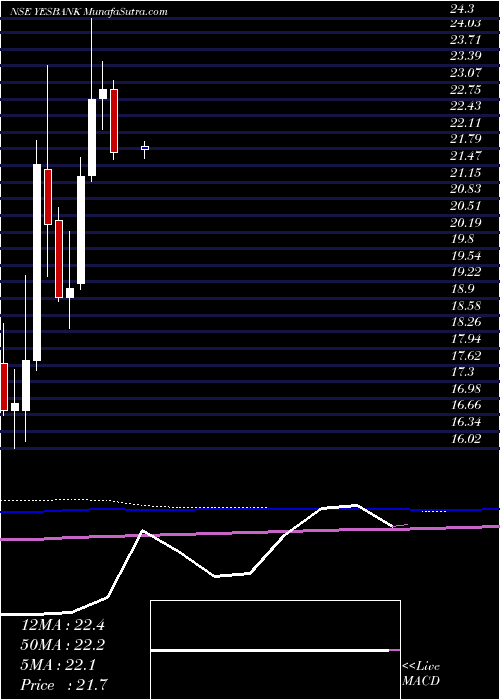Click the Price : 21.7 reading
Image resolution: width=500 pixels, height=700 pixels.
pos(64,685)
